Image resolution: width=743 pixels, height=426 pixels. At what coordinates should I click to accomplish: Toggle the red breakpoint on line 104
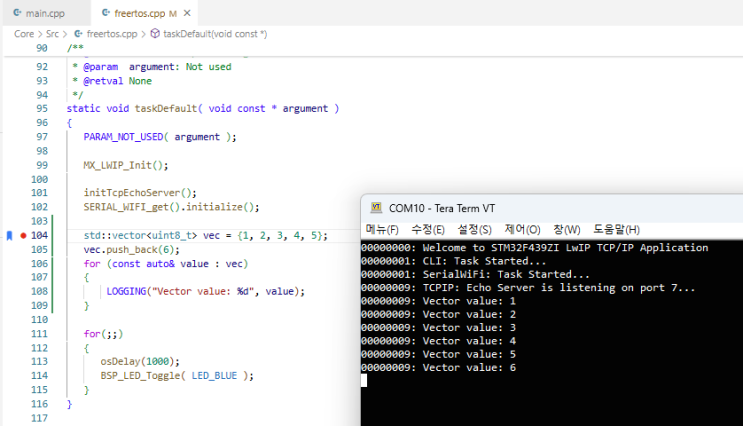(23, 236)
